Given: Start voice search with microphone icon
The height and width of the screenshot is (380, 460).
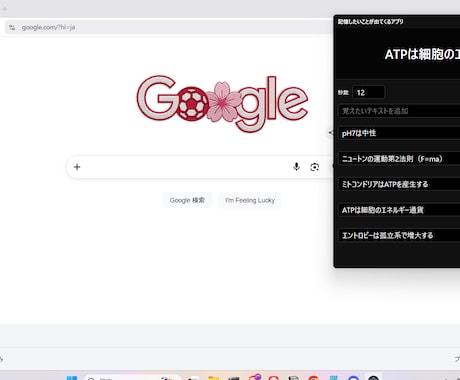Looking at the screenshot, I should pyautogui.click(x=296, y=167).
